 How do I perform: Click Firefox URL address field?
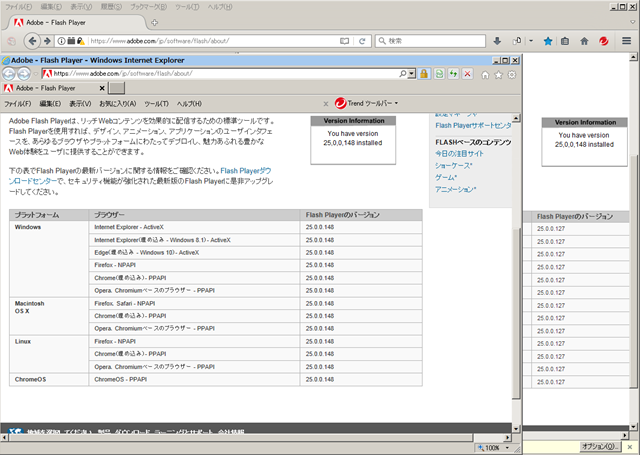212,41
